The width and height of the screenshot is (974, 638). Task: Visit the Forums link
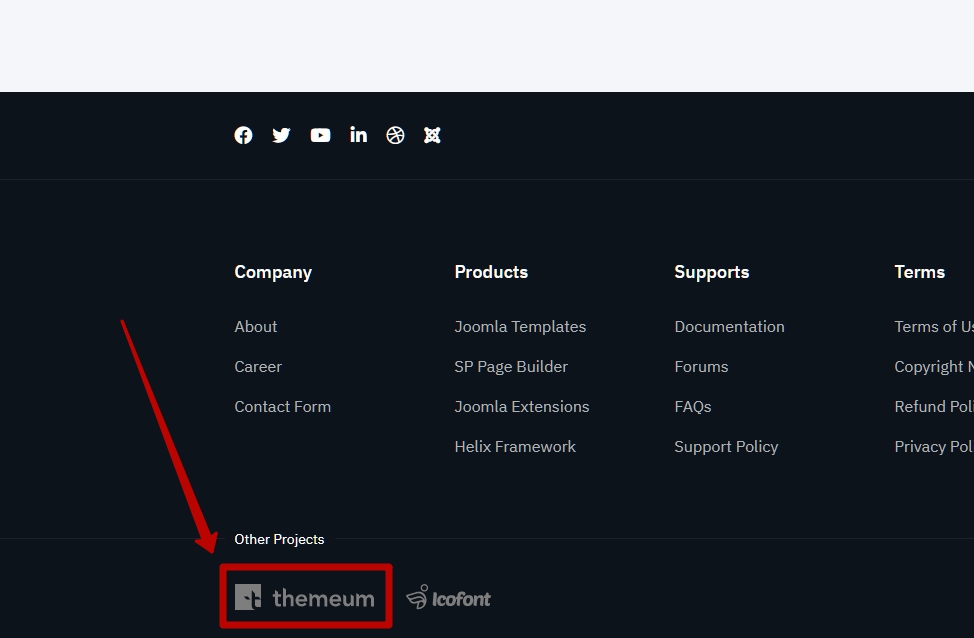click(701, 367)
